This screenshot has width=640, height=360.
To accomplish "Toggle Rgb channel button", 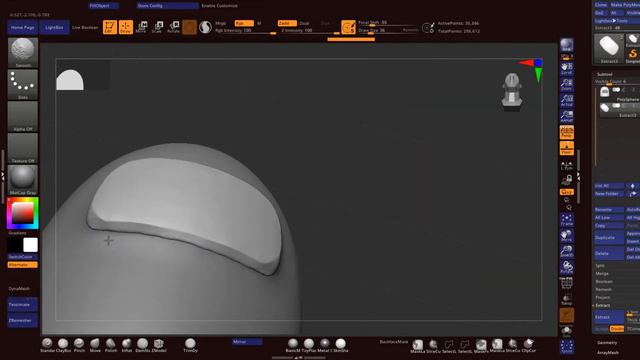I will (244, 23).
